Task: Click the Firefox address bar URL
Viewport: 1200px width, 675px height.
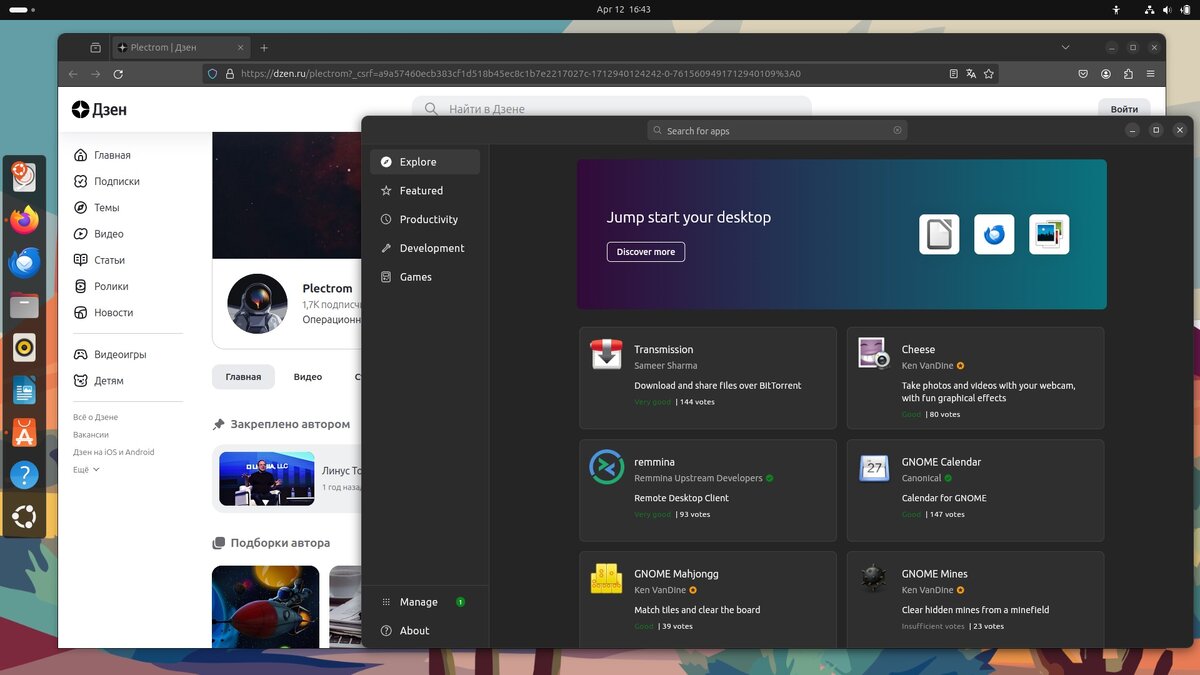Action: coord(520,74)
